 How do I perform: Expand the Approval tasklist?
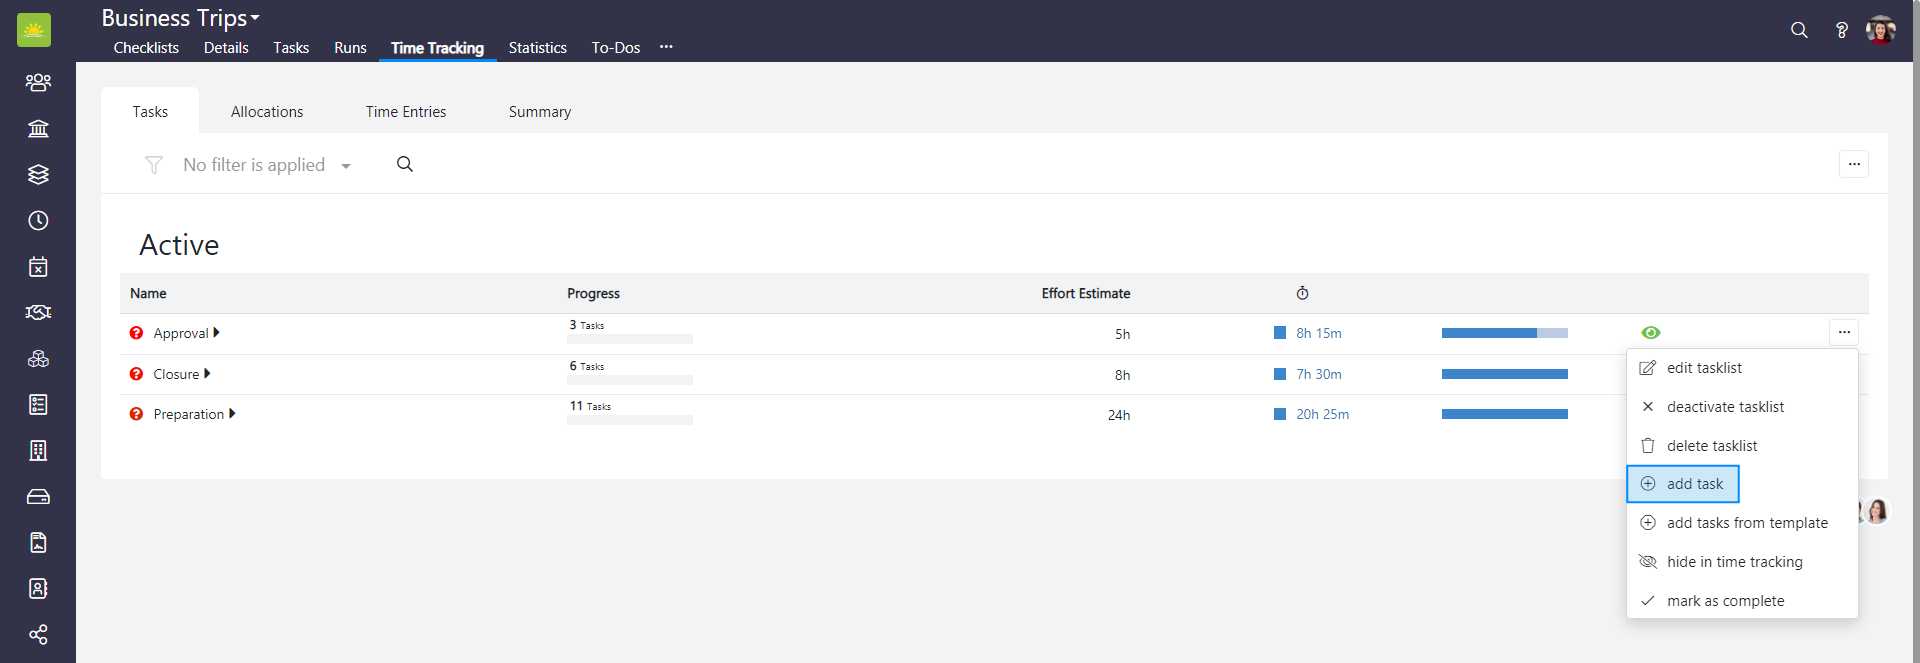217,333
